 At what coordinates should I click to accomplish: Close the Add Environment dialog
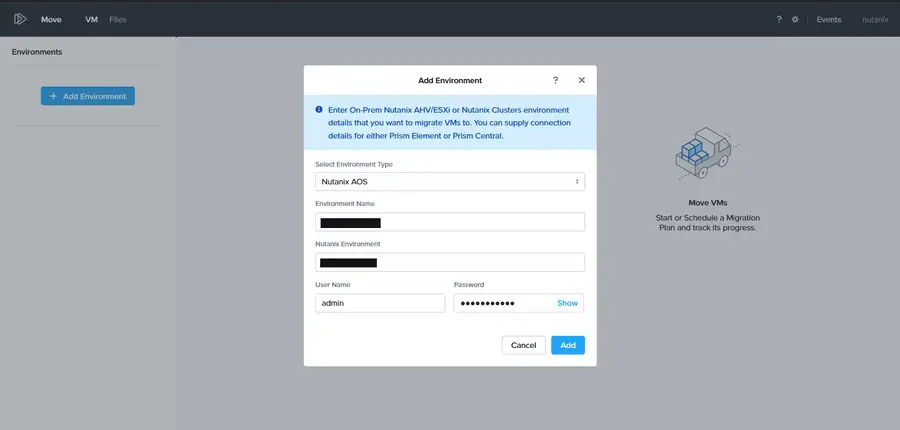click(x=581, y=80)
